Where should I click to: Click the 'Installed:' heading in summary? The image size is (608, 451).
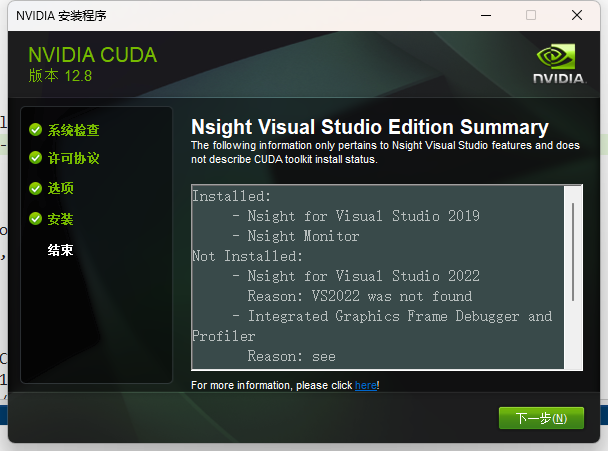click(231, 196)
